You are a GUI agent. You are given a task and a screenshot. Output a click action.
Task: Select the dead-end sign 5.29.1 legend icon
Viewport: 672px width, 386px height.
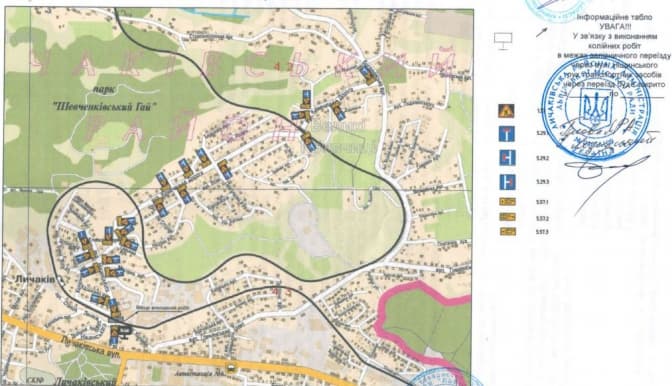point(507,134)
